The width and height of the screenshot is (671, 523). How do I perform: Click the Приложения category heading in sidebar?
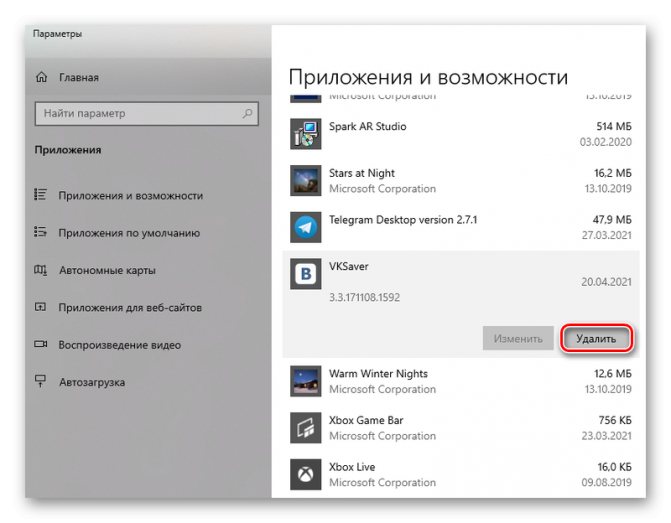tap(68, 150)
